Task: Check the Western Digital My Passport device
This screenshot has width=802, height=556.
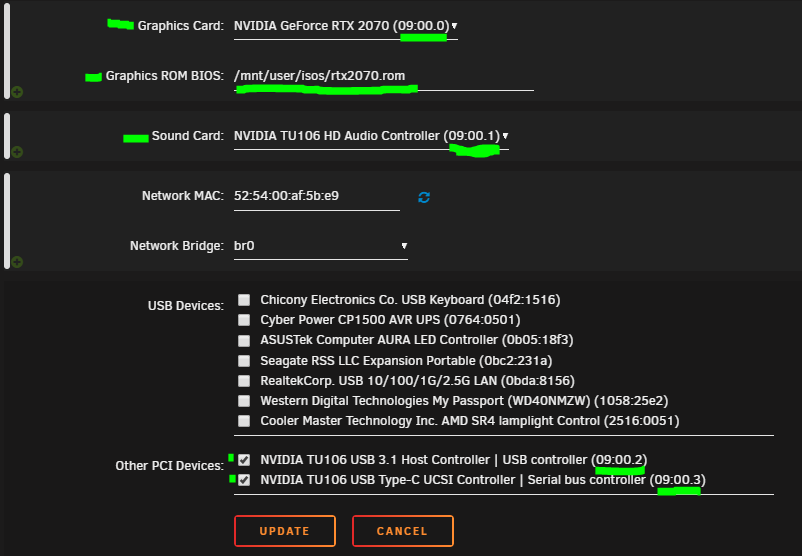Action: 244,401
